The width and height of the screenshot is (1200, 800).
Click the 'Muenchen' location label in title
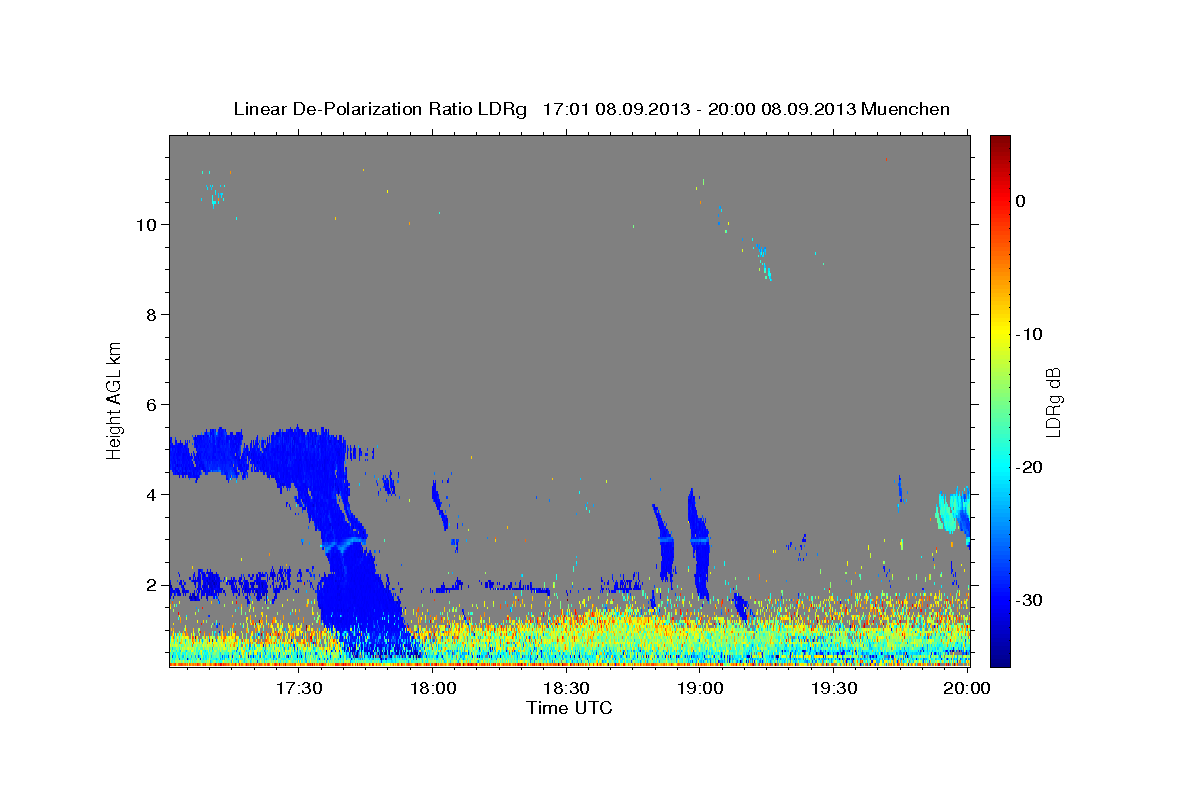click(907, 109)
